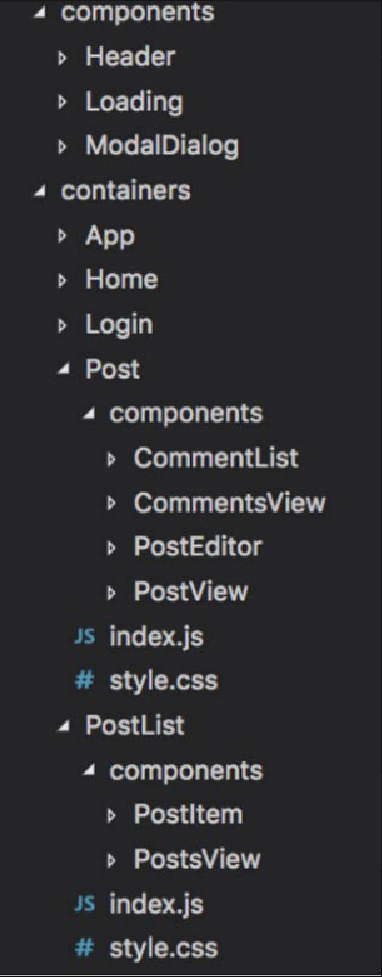Select the ModalDialog folder label

(162, 146)
